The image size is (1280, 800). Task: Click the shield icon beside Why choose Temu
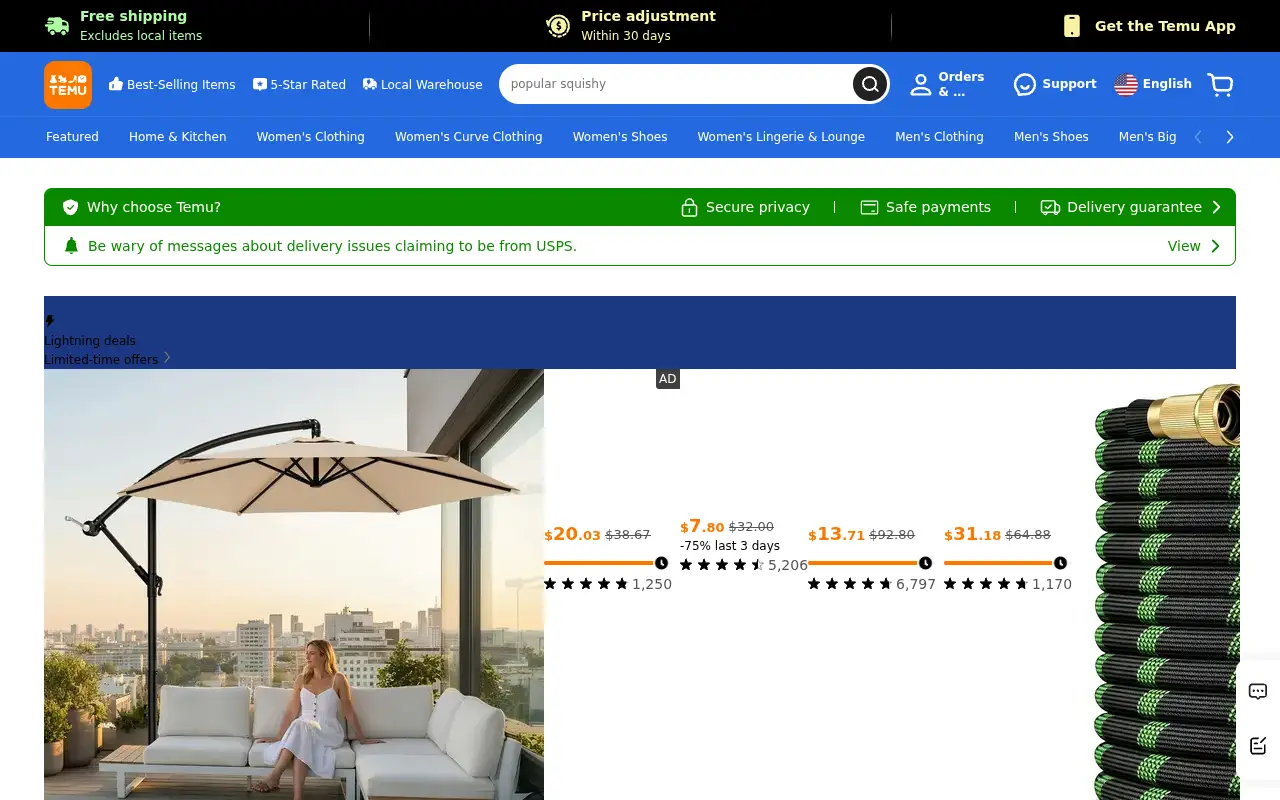click(x=70, y=207)
